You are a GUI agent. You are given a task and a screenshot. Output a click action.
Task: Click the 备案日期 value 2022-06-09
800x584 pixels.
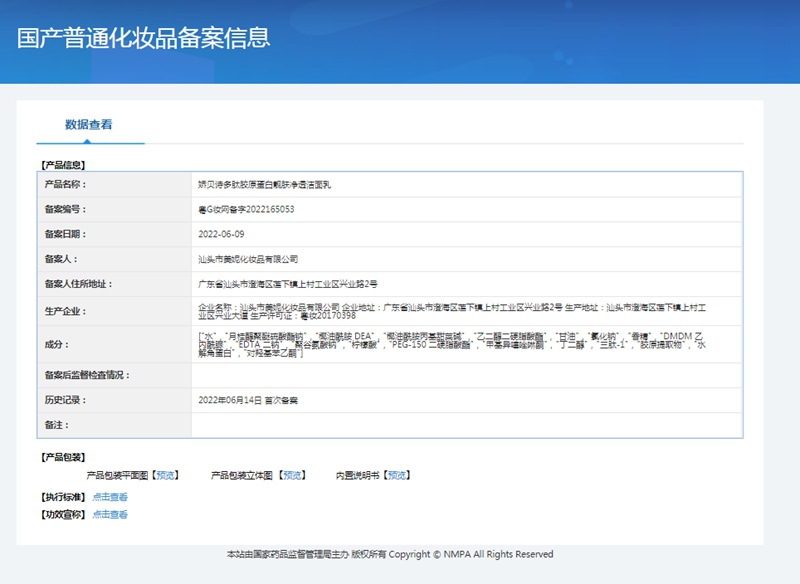(x=221, y=234)
